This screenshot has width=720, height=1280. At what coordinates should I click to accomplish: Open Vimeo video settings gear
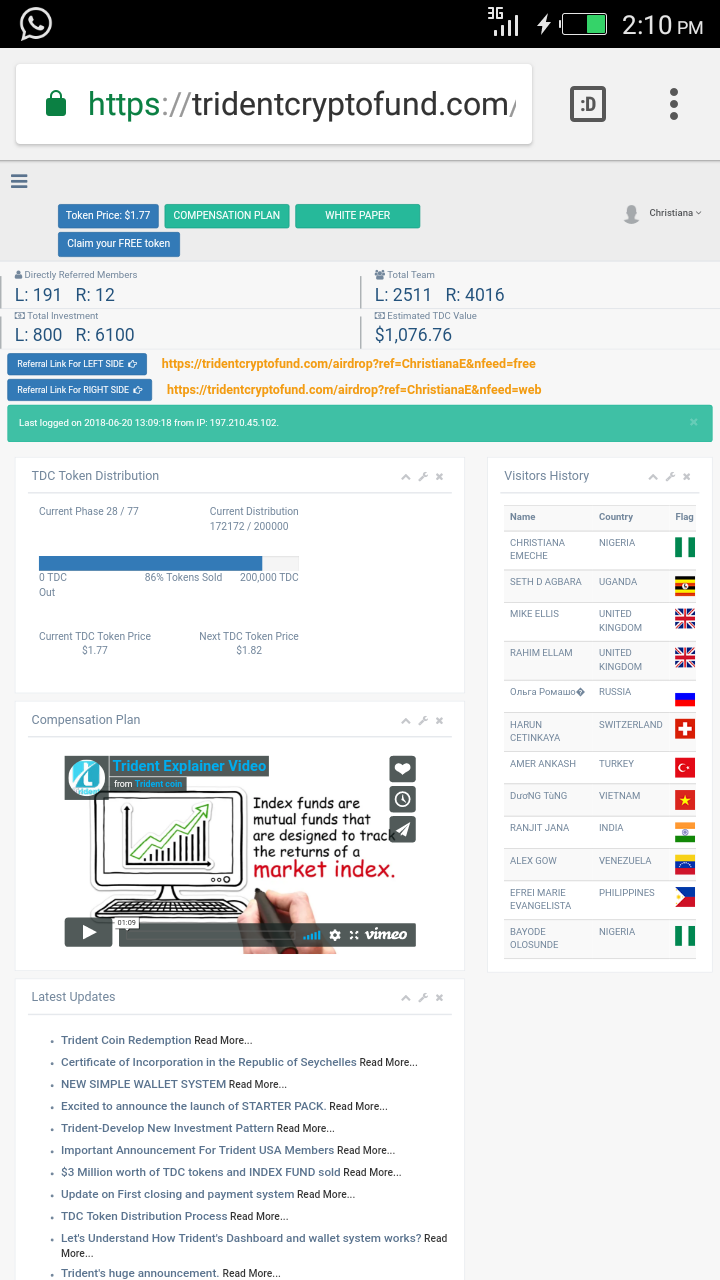point(335,934)
